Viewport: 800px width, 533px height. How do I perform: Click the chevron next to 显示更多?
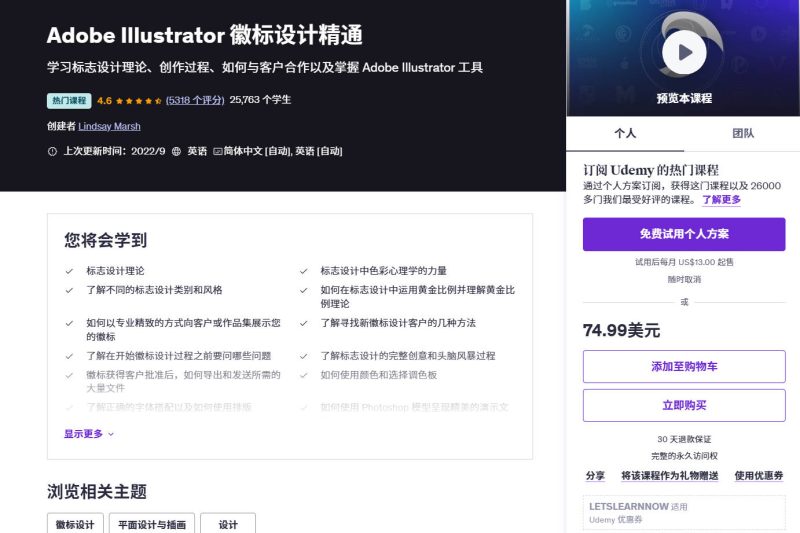pos(111,434)
